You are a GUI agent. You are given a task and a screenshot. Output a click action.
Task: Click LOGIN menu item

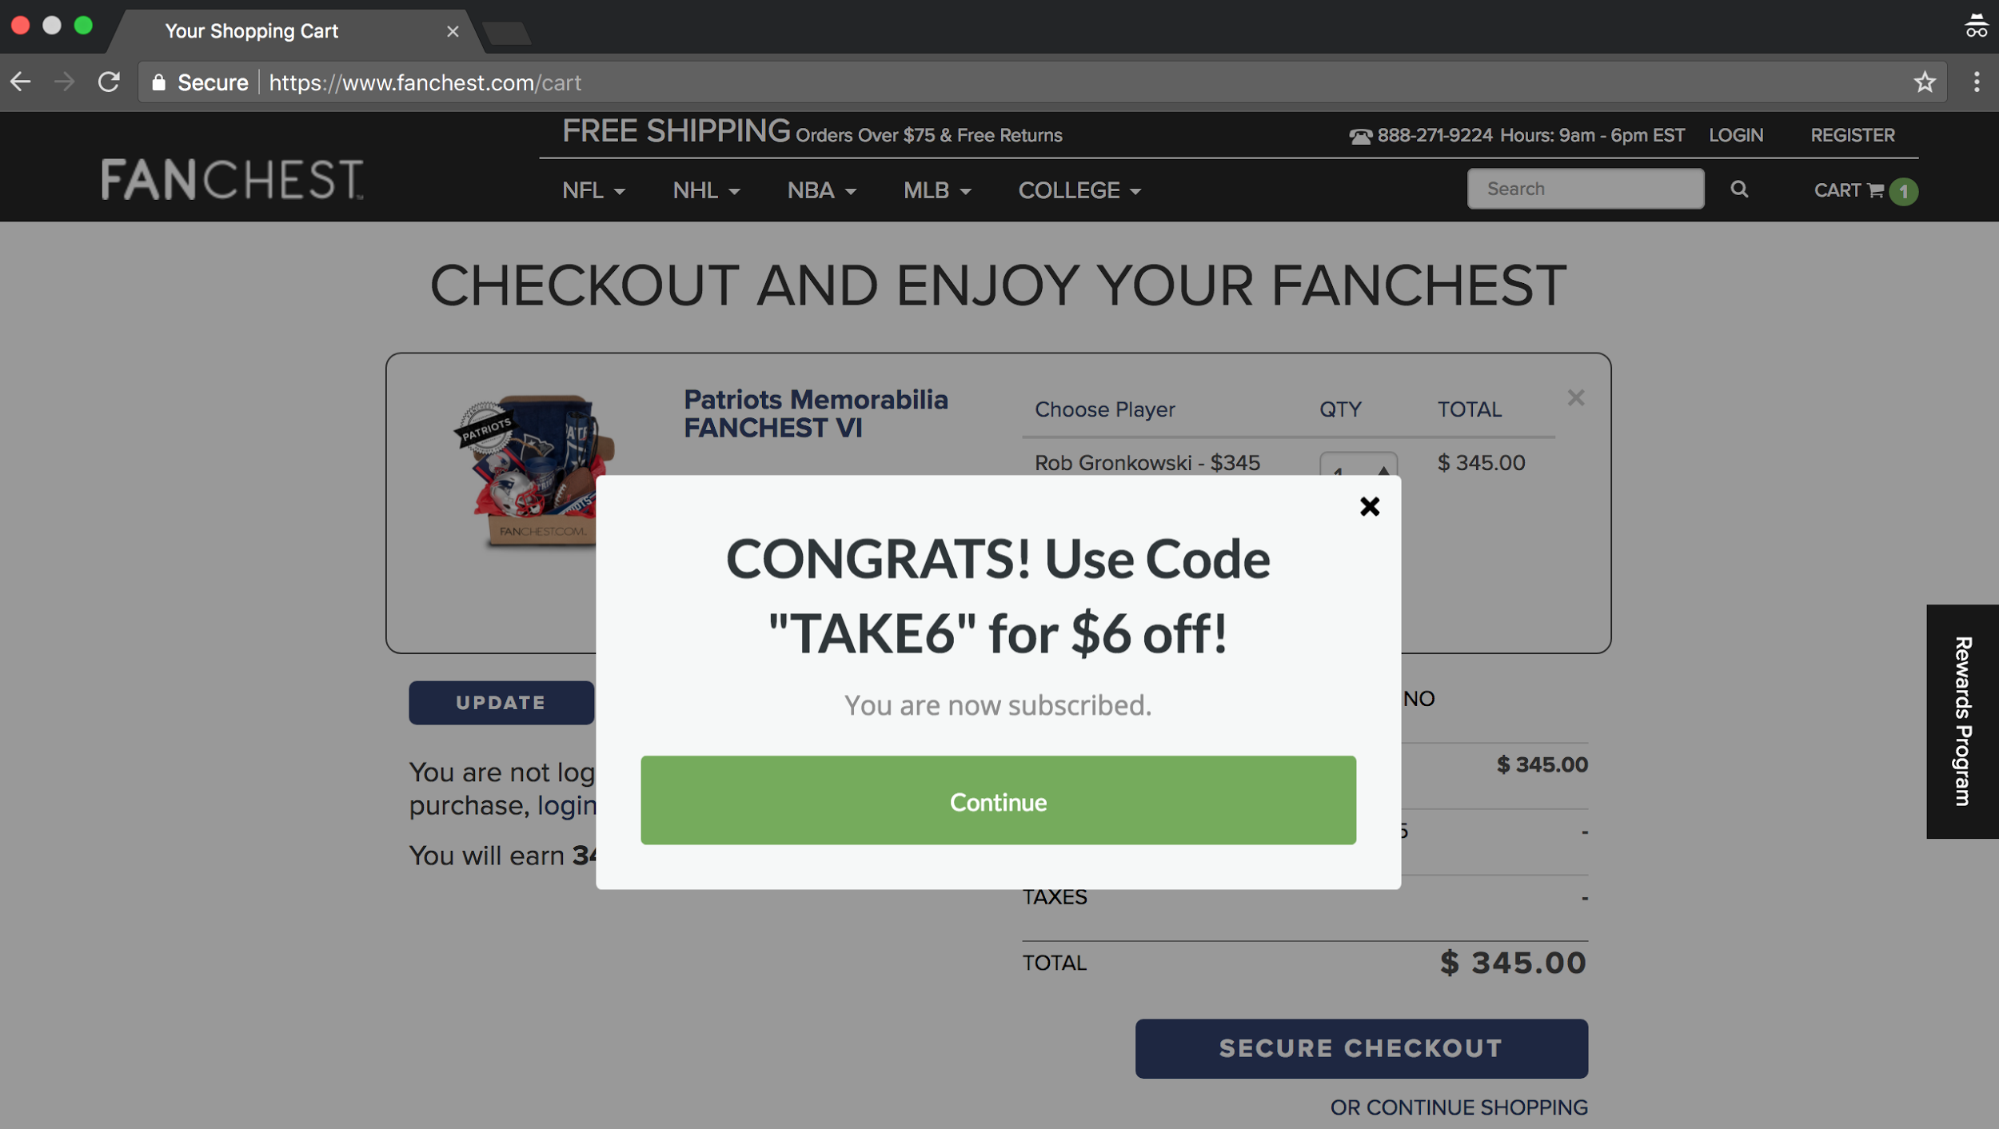click(1737, 136)
